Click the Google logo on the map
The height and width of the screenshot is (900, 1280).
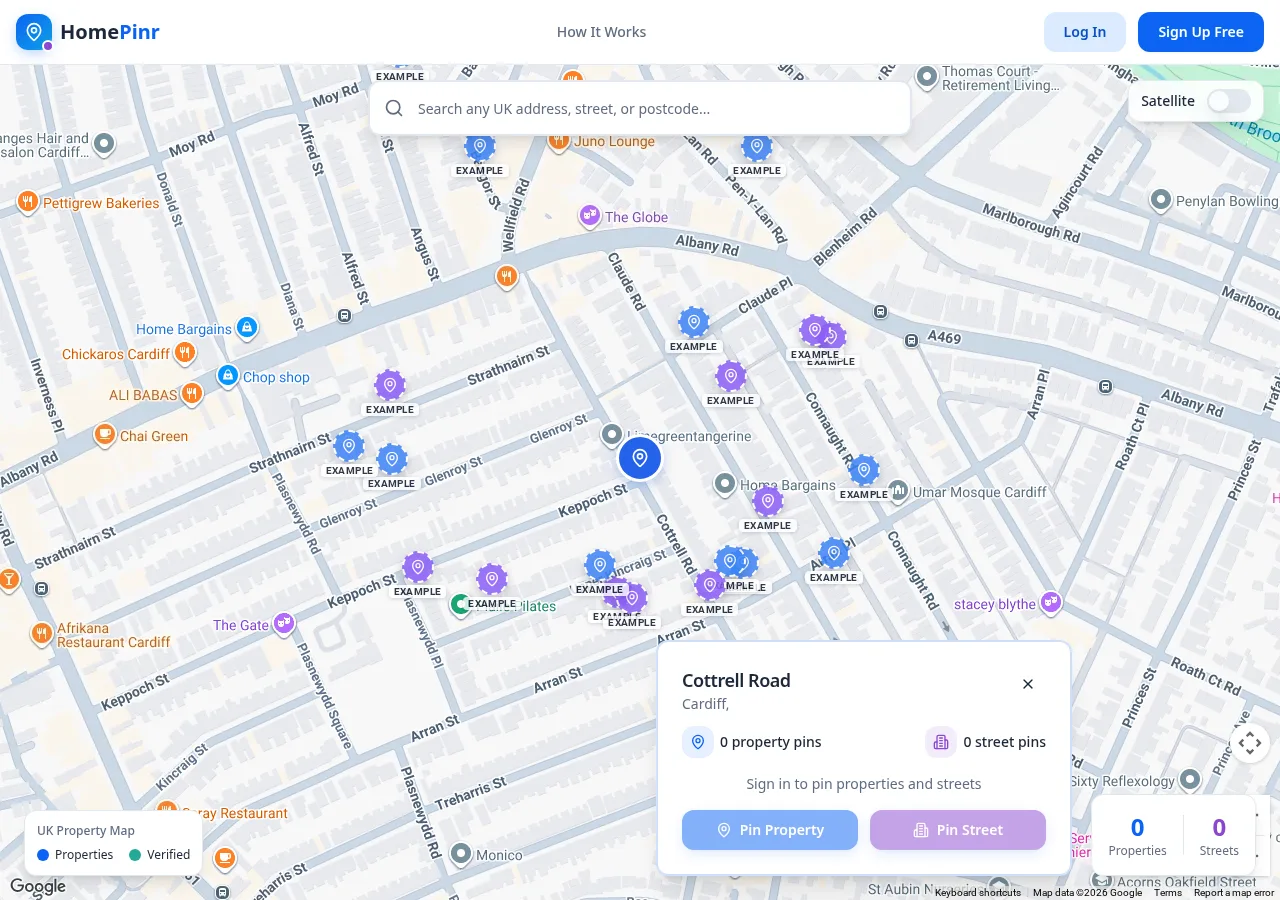[x=38, y=886]
